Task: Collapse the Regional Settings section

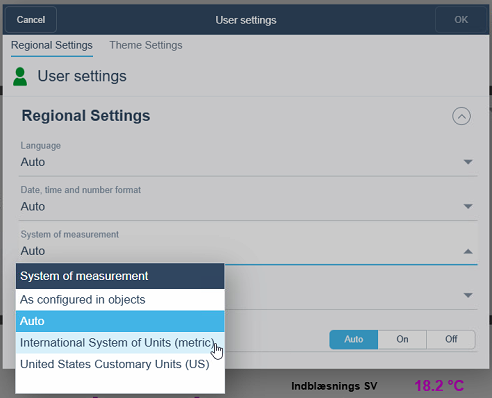Action: pyautogui.click(x=461, y=116)
